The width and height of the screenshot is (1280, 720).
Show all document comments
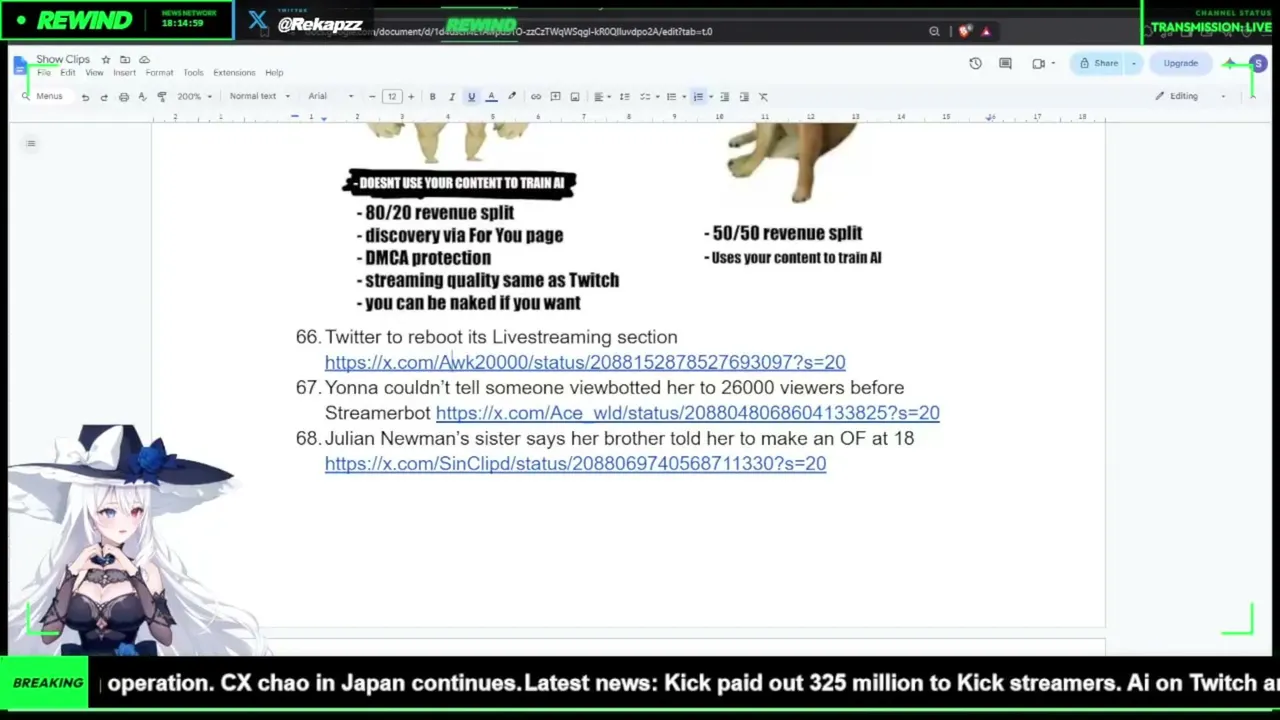tap(1005, 64)
